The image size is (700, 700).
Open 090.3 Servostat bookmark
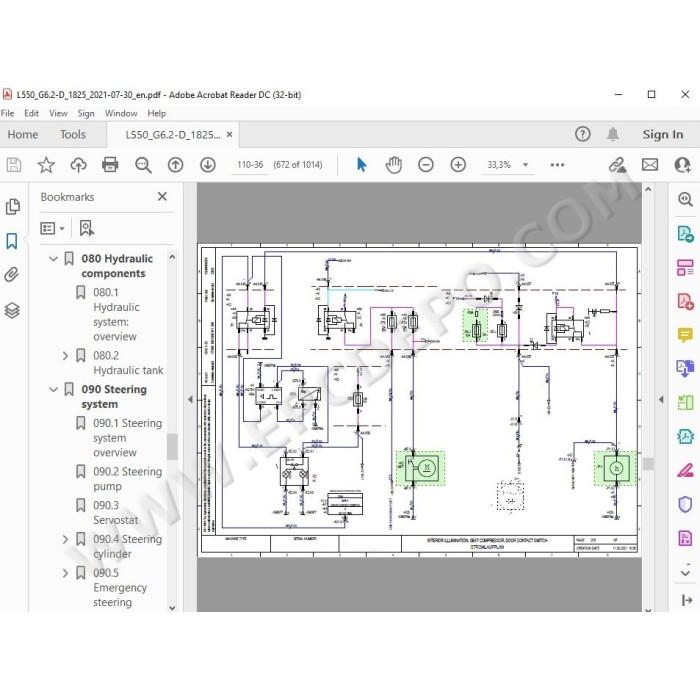pos(115,512)
